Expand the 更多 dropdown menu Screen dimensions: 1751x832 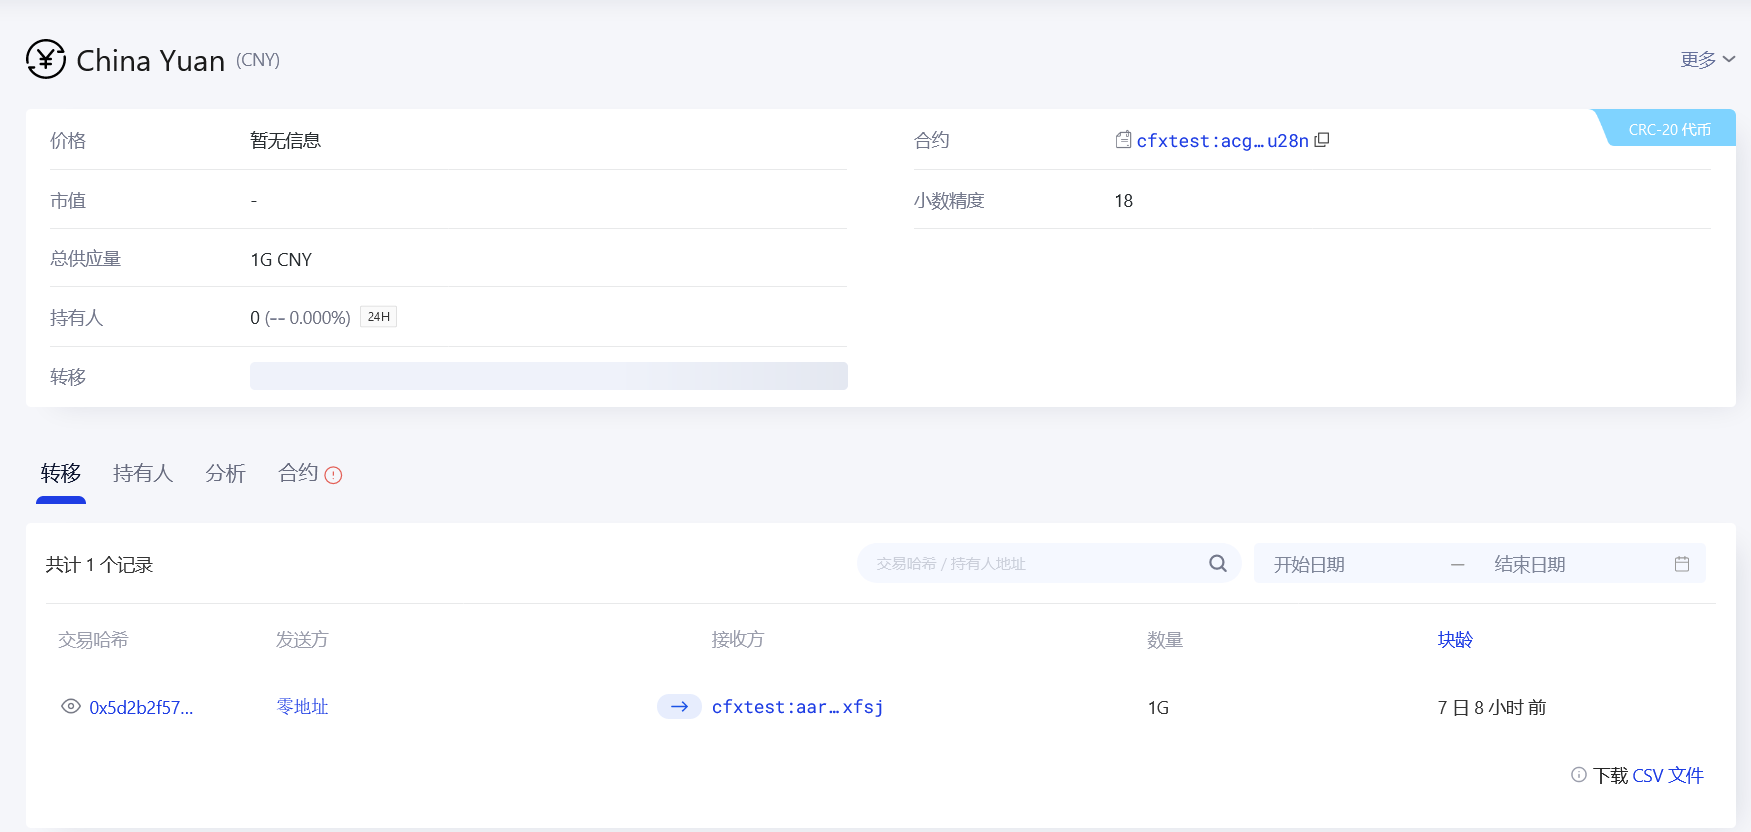pyautogui.click(x=1707, y=60)
